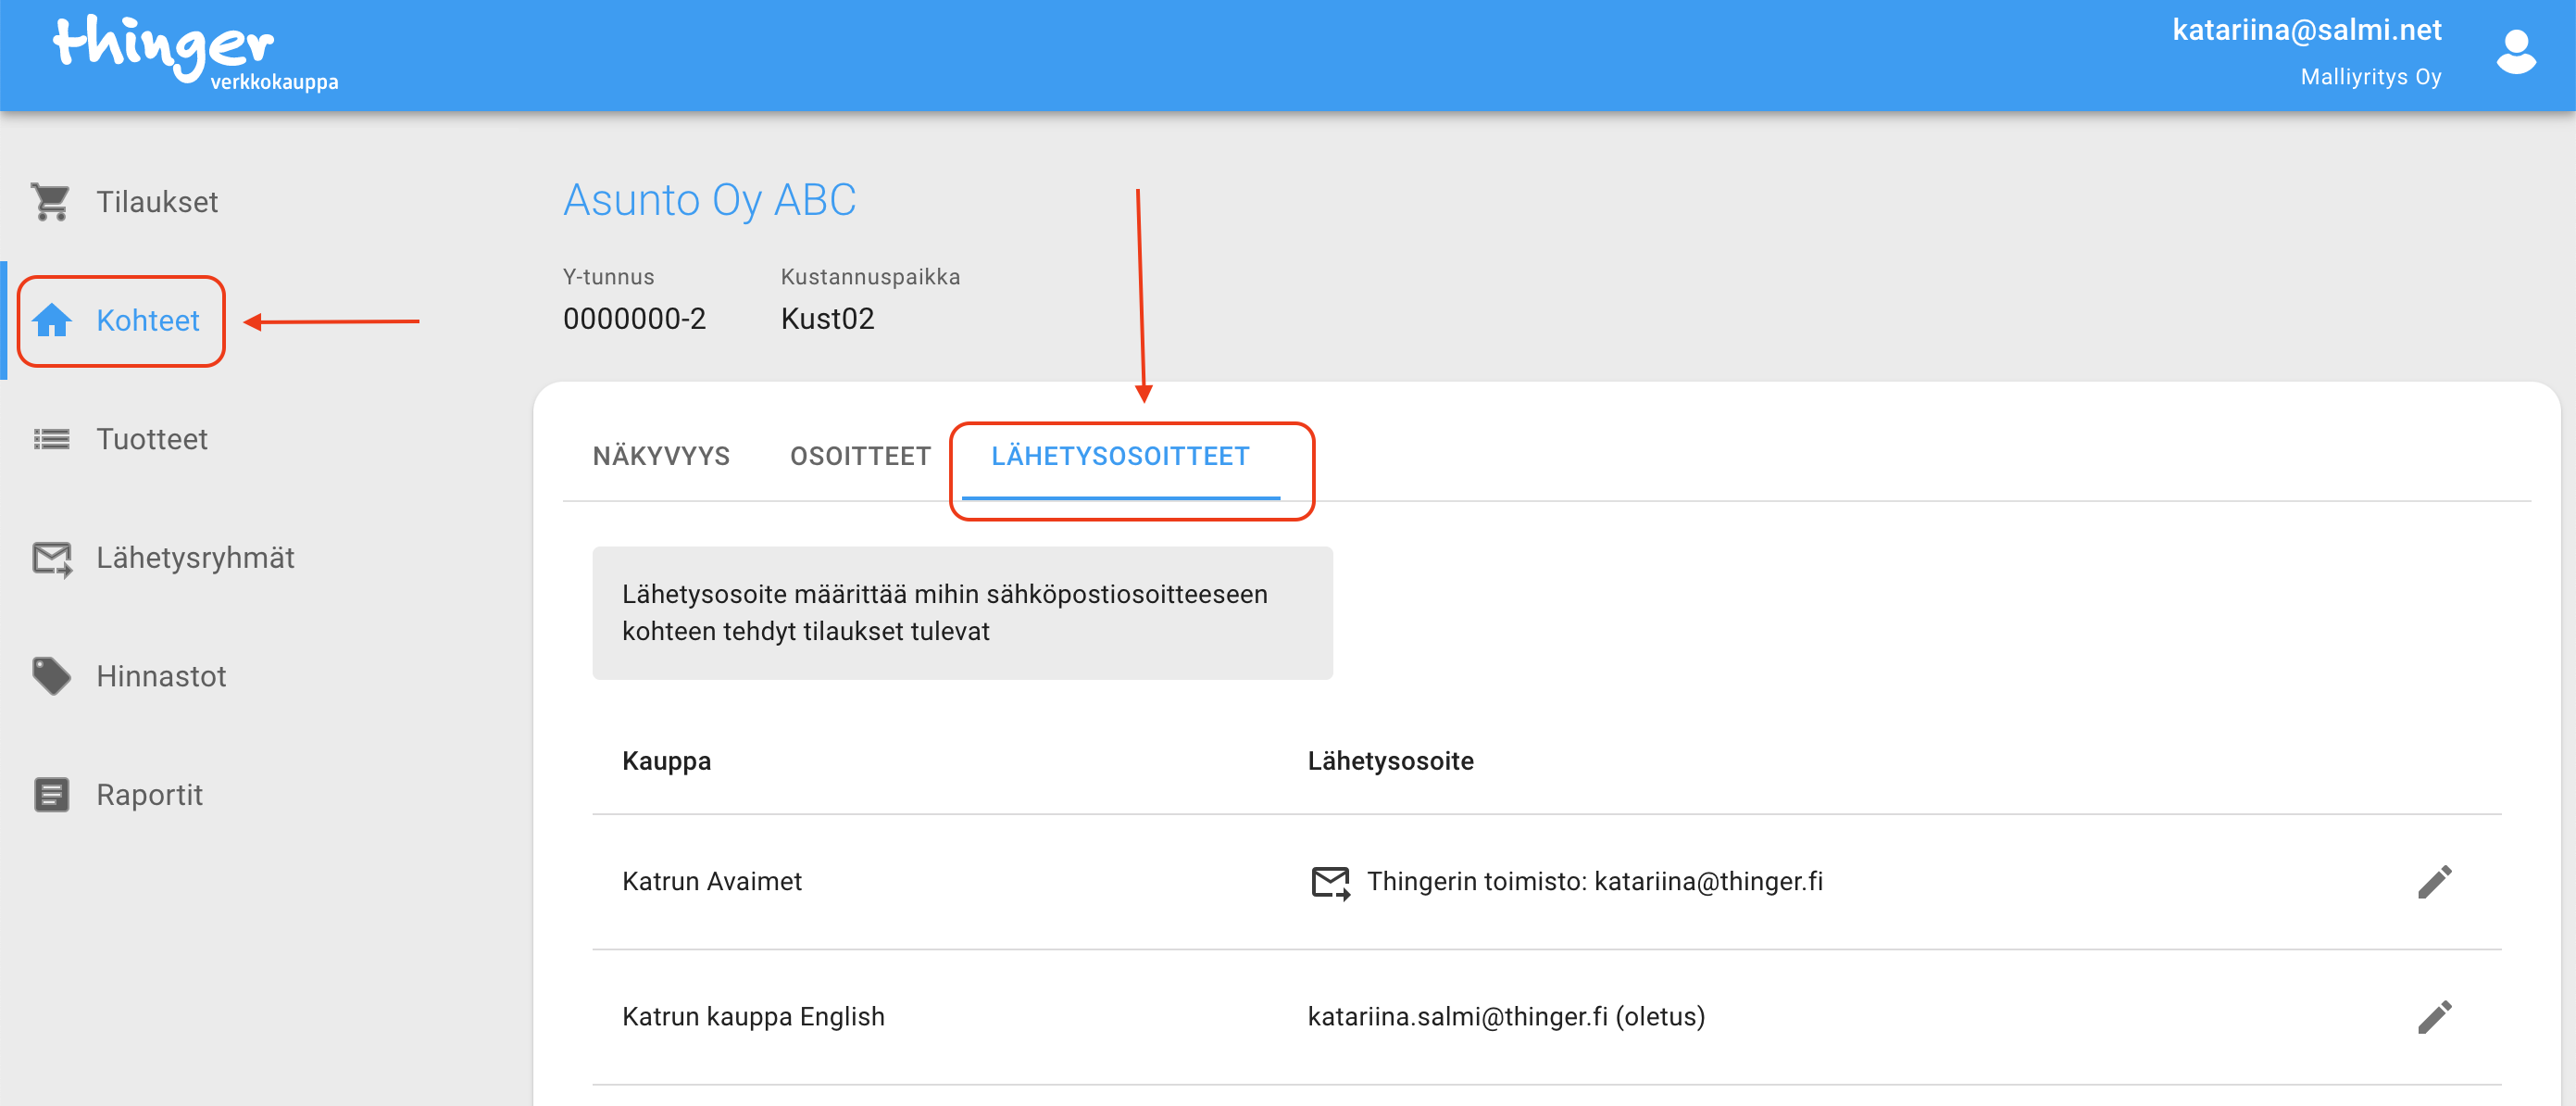Select the LÄHETYSOSOITTEET tab
The image size is (2576, 1106).
[x=1120, y=456]
